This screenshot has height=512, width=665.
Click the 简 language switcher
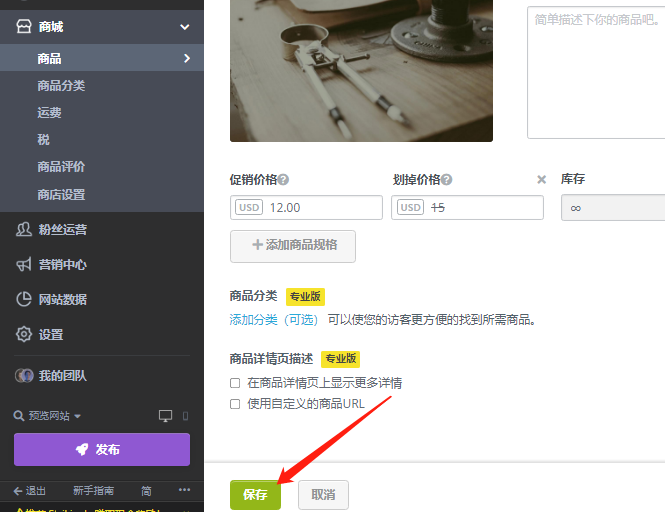pos(146,491)
